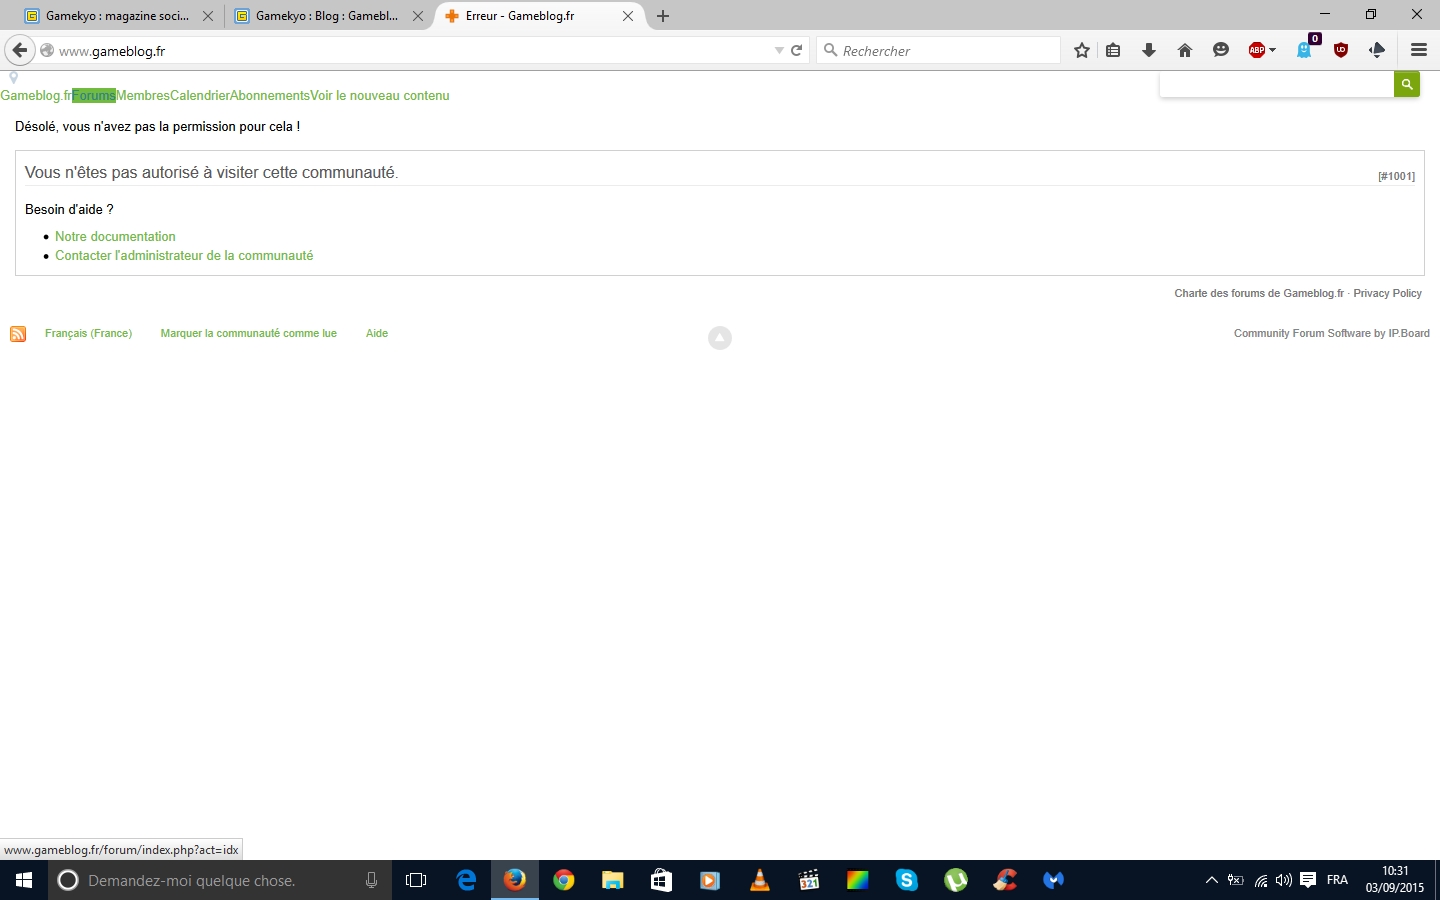Open the Windows Store taskbar icon
This screenshot has width=1440, height=900.
click(x=661, y=880)
